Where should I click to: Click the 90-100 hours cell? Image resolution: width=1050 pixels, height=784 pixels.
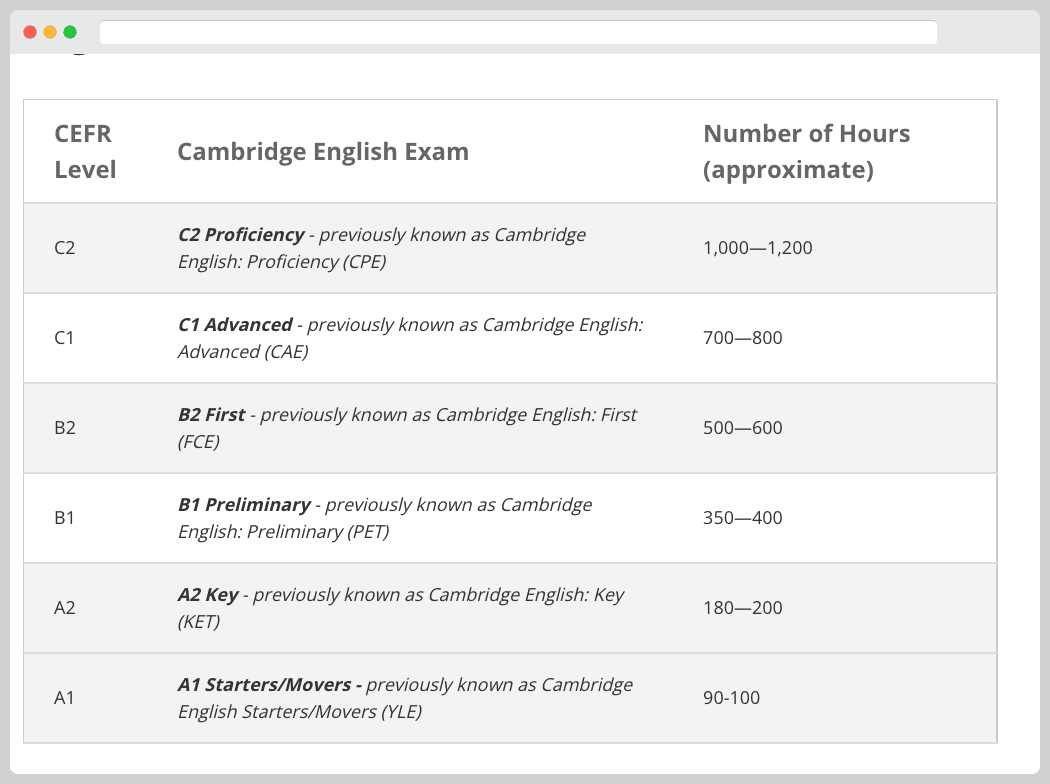pos(730,697)
